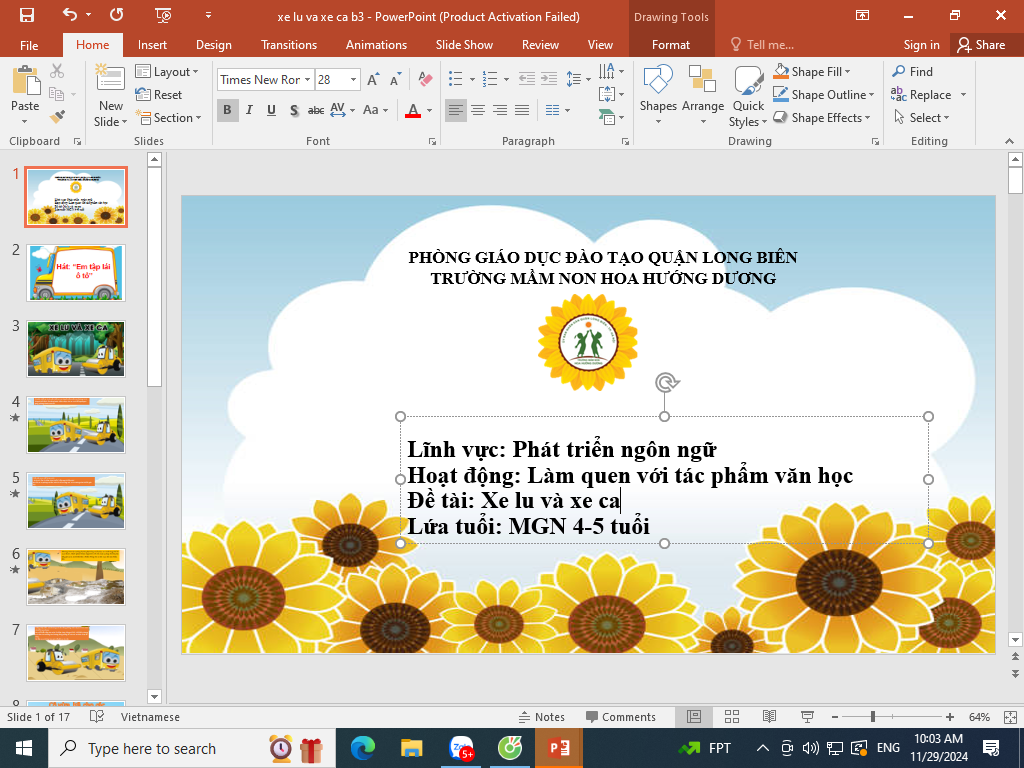Toggle Bold formatting
This screenshot has height=768, width=1024.
(x=227, y=110)
